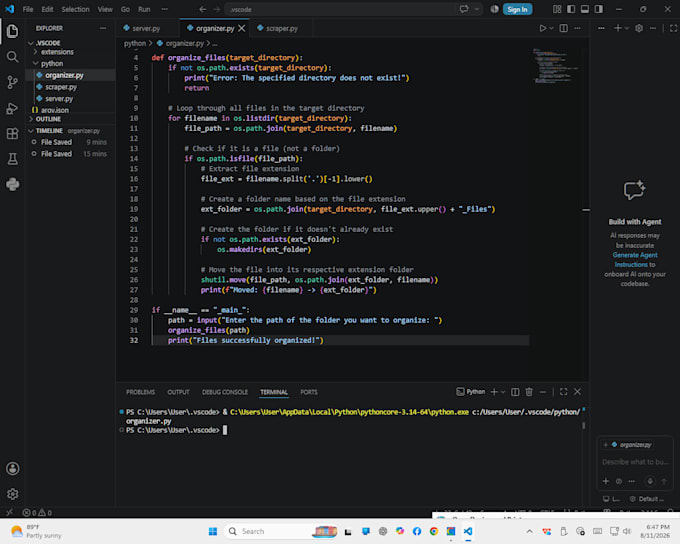Close the organizer.py editor tab
Viewport: 680px width, 544px height.
tap(242, 28)
